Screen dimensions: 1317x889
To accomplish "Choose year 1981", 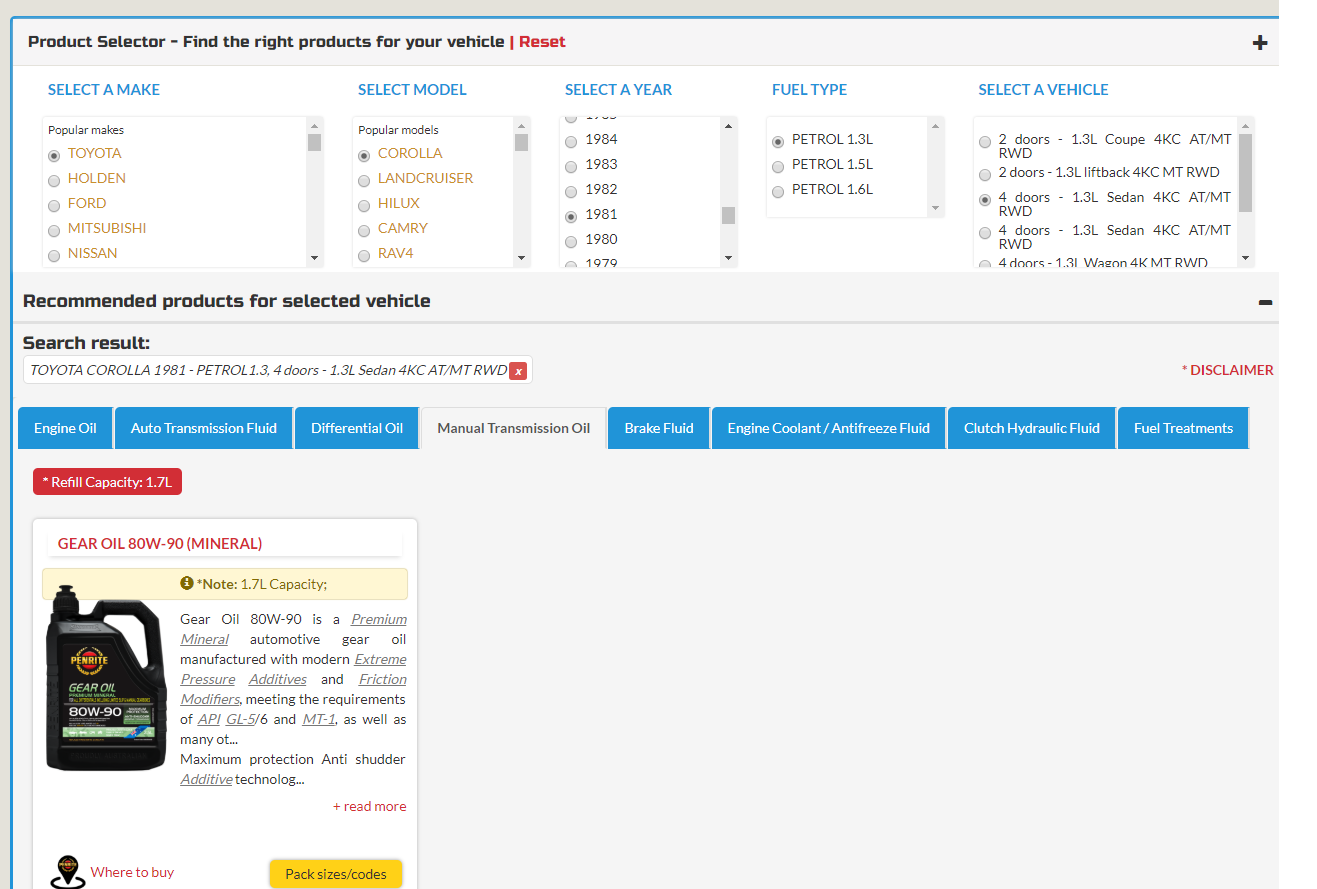I will coord(571,217).
